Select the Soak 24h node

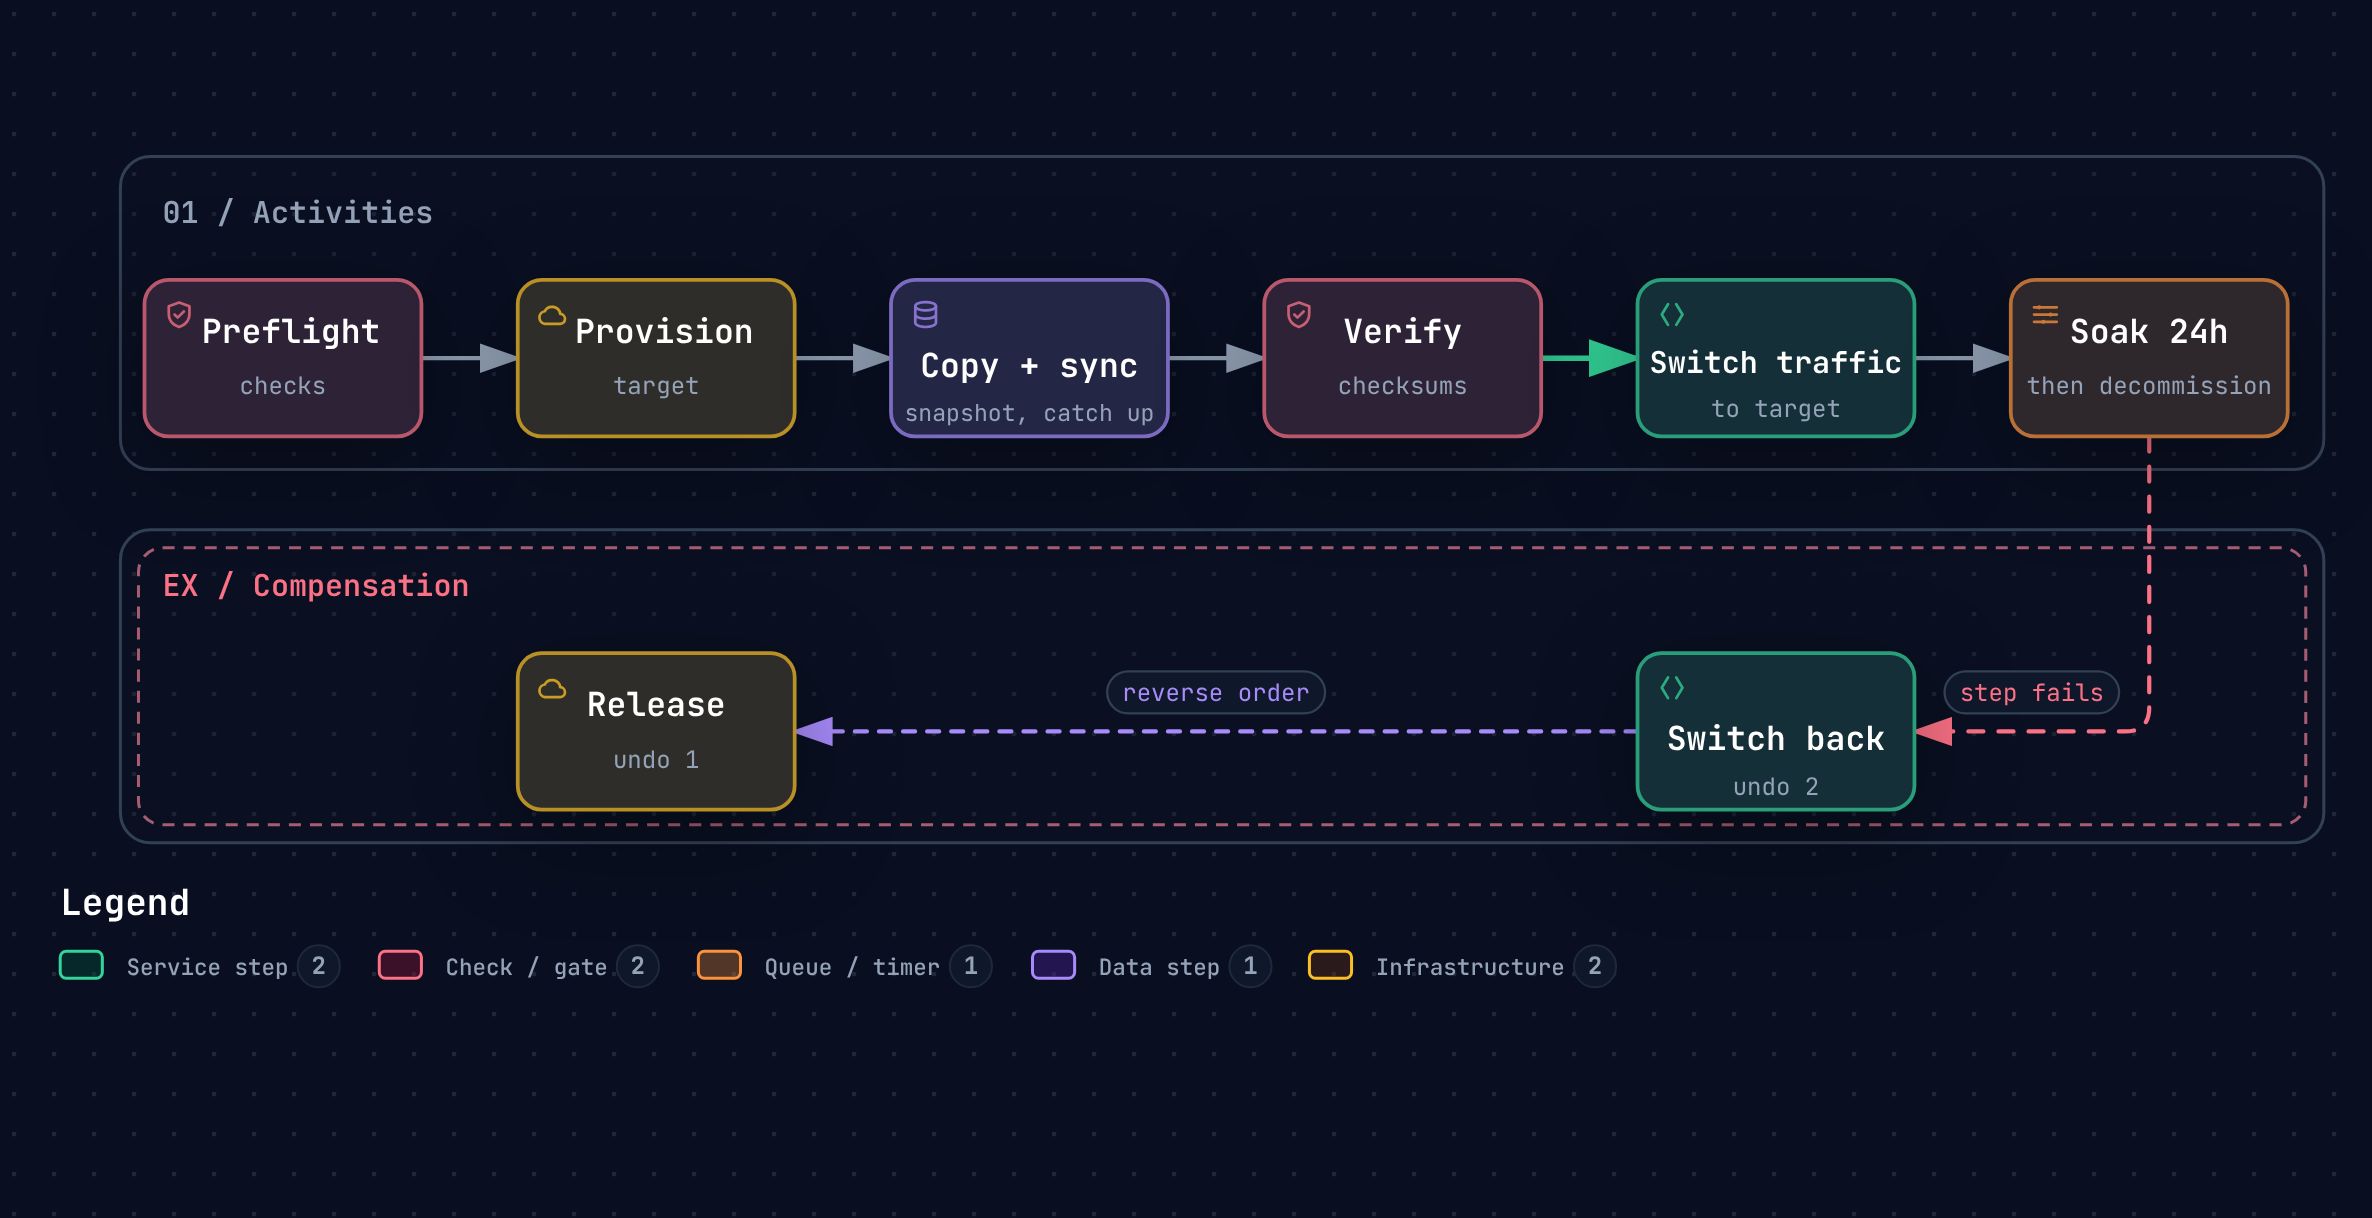click(x=2149, y=358)
